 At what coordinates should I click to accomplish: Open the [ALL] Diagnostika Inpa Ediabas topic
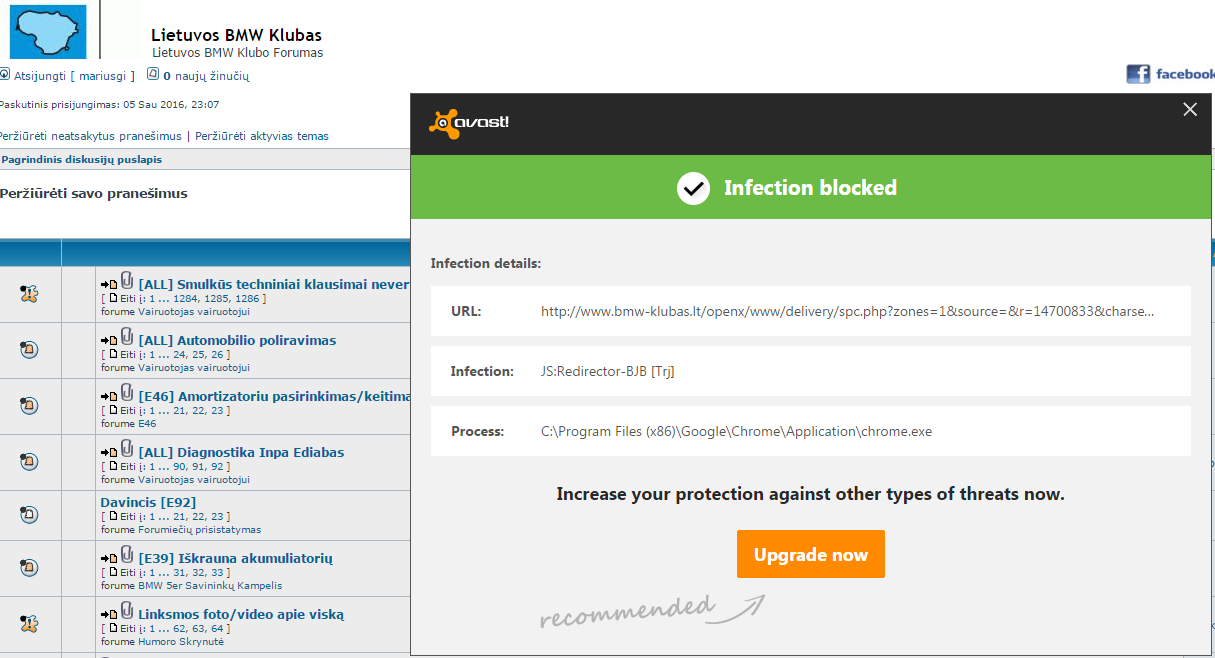pos(241,452)
